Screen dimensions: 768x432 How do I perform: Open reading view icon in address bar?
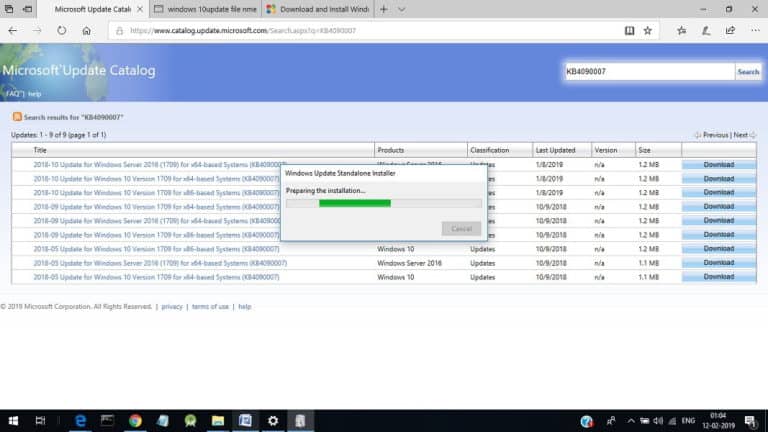pos(629,30)
